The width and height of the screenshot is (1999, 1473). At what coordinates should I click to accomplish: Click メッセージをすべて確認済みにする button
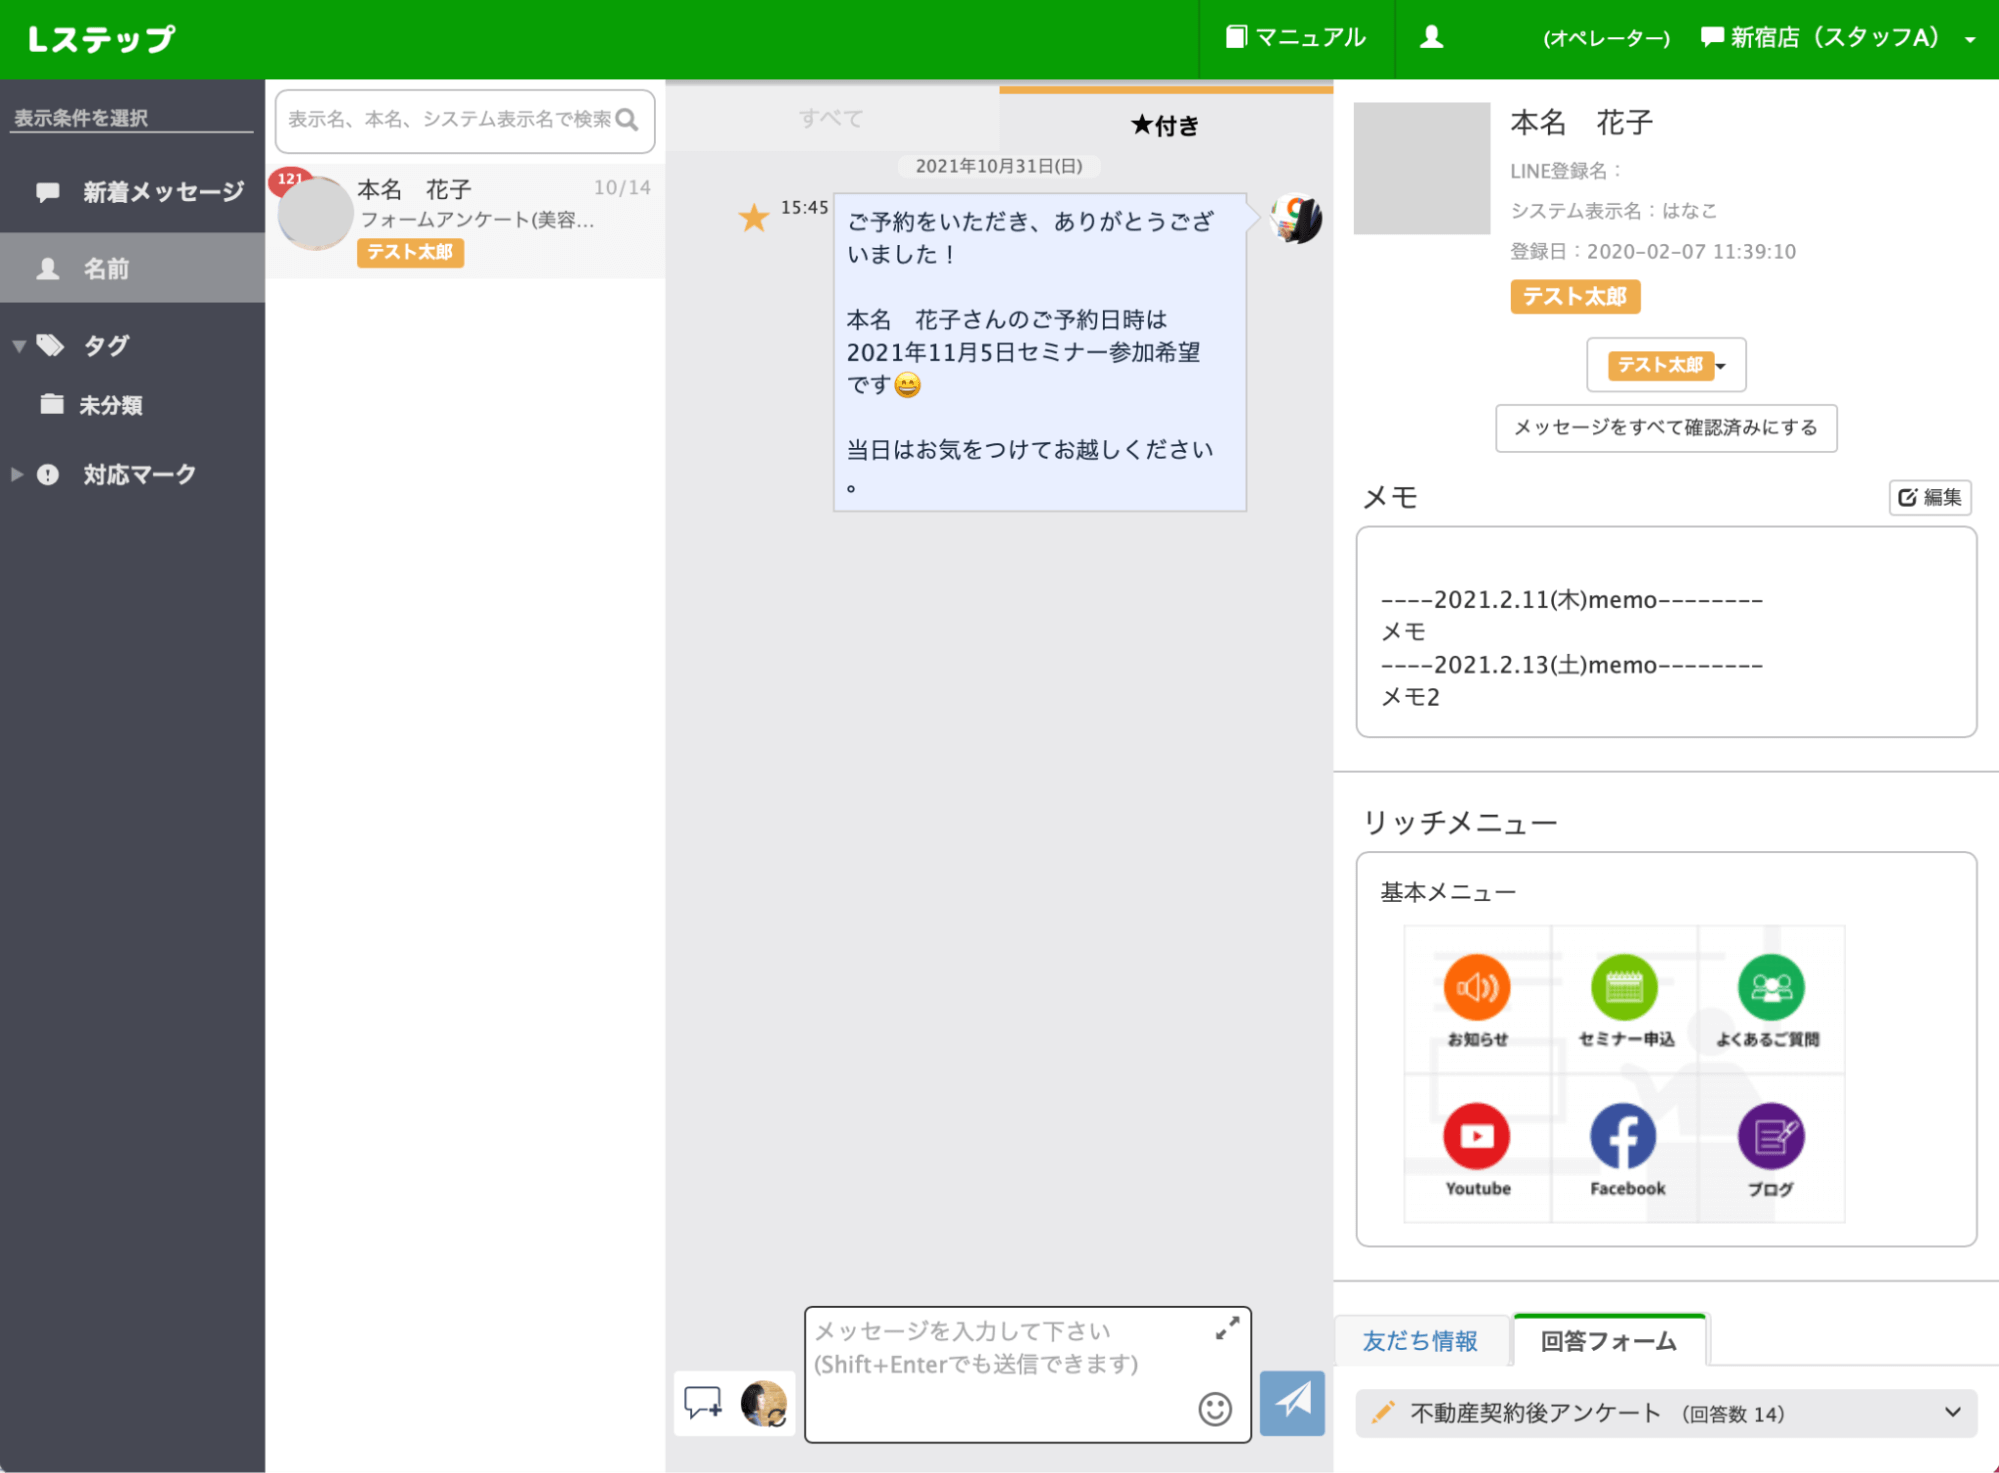coord(1665,428)
